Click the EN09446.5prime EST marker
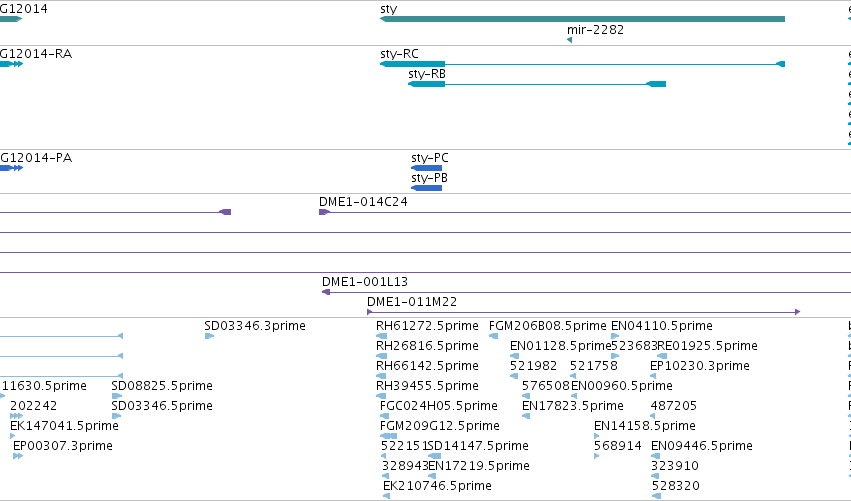This screenshot has width=851, height=501. pyautogui.click(x=656, y=456)
